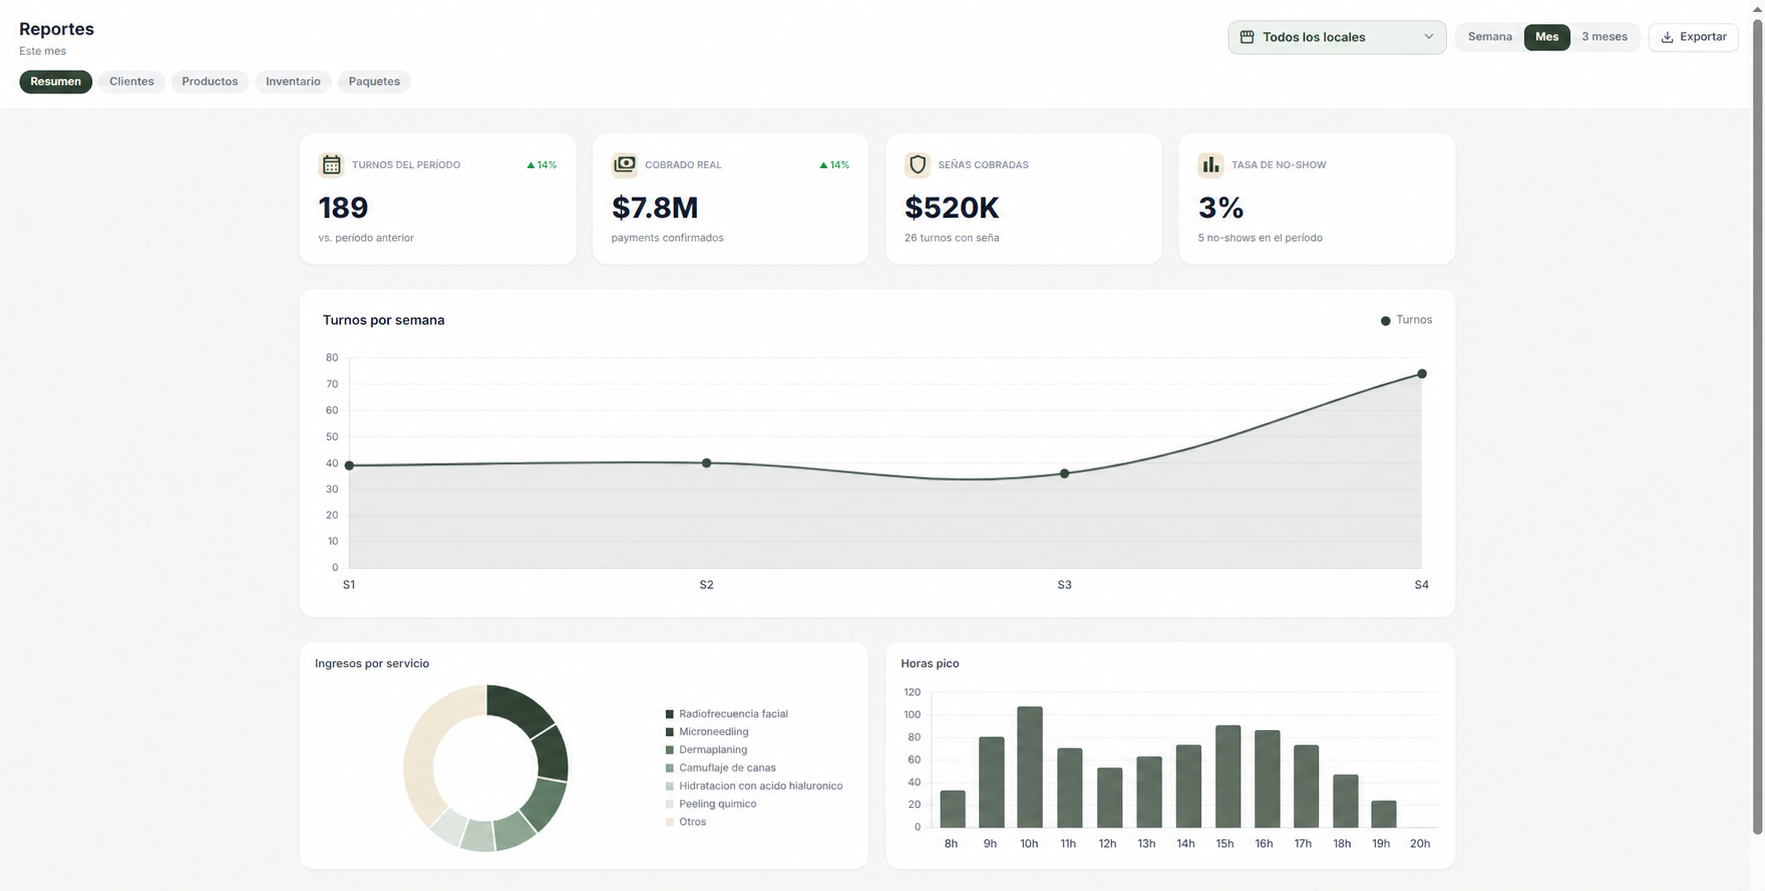This screenshot has height=891, width=1765.
Task: Click the "26 turnos con seña" caption
Action: [x=952, y=238]
